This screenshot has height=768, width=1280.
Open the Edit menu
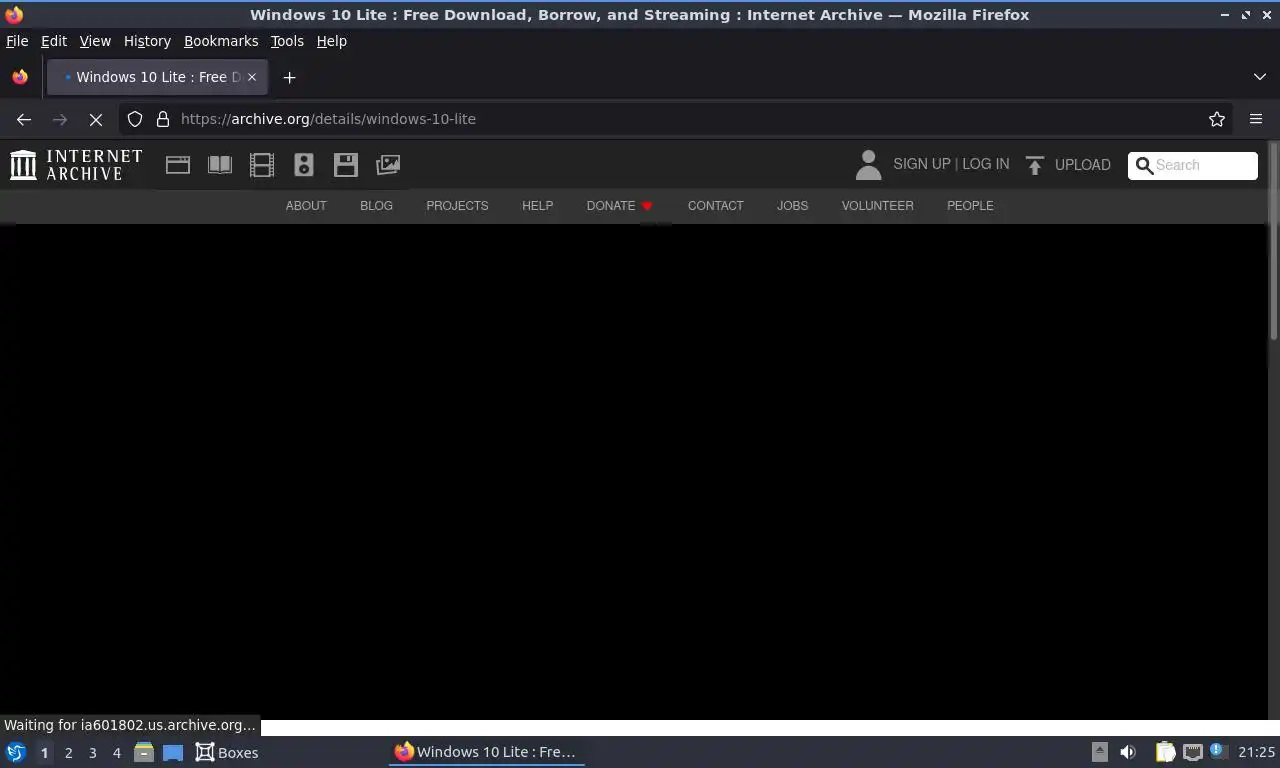[x=54, y=41]
